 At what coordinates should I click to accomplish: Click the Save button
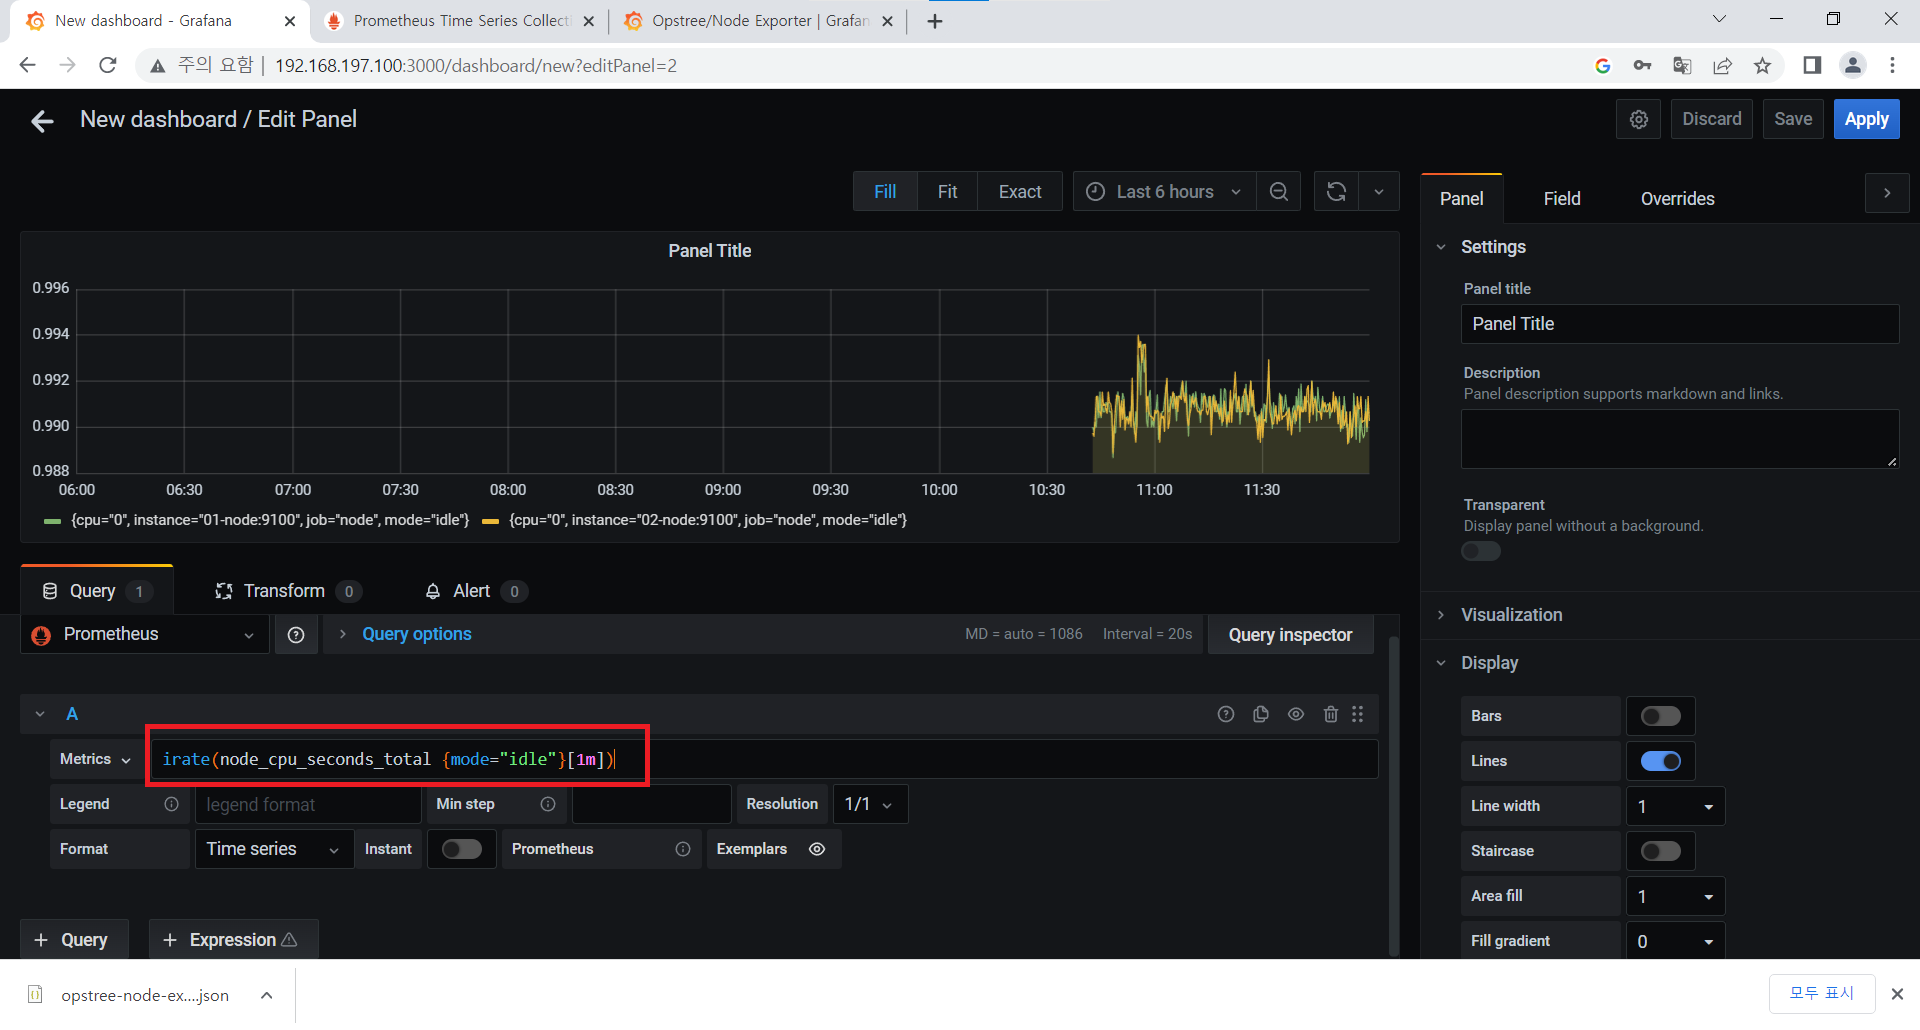pyautogui.click(x=1792, y=119)
